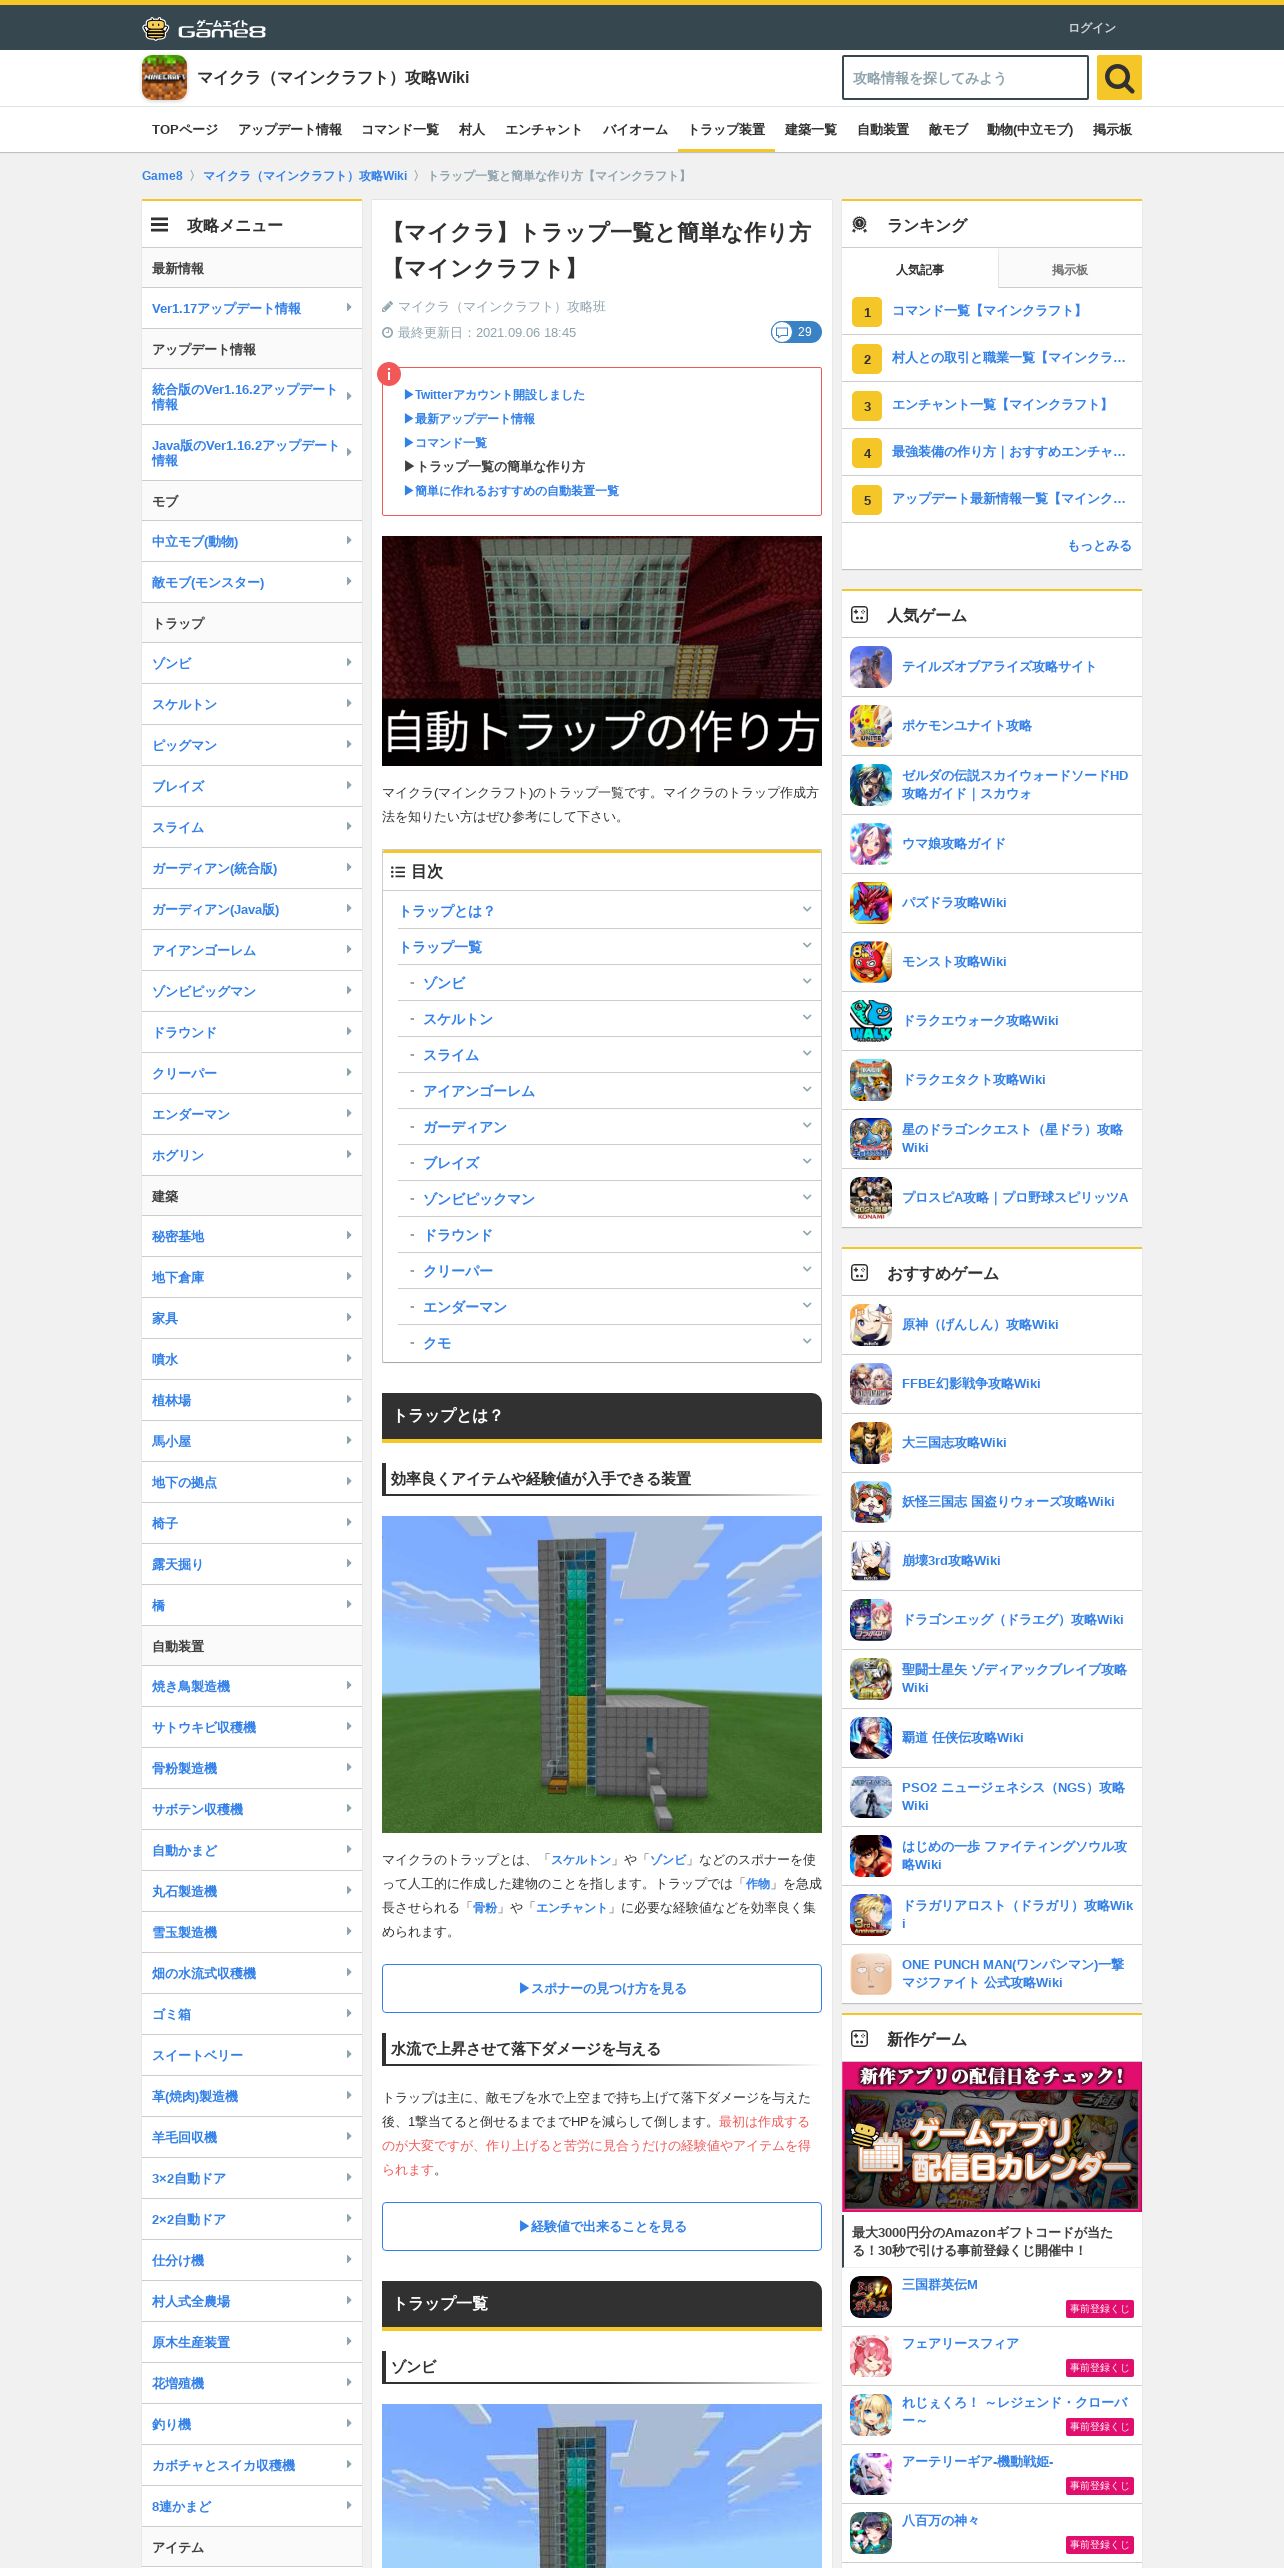Click the yellow search magnifier button
This screenshot has width=1284, height=2568.
[1119, 78]
